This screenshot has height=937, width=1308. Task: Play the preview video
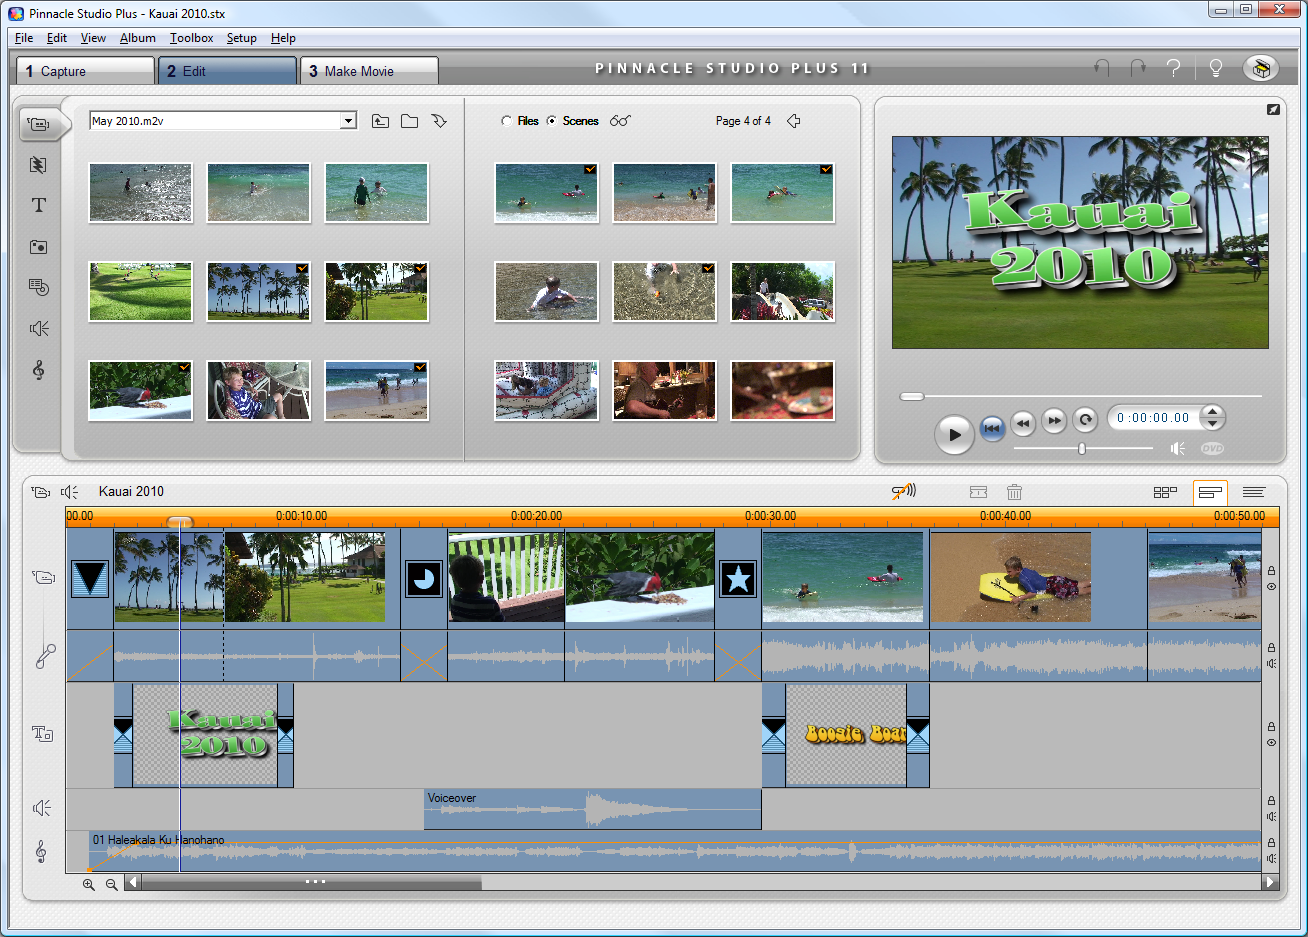tap(954, 434)
